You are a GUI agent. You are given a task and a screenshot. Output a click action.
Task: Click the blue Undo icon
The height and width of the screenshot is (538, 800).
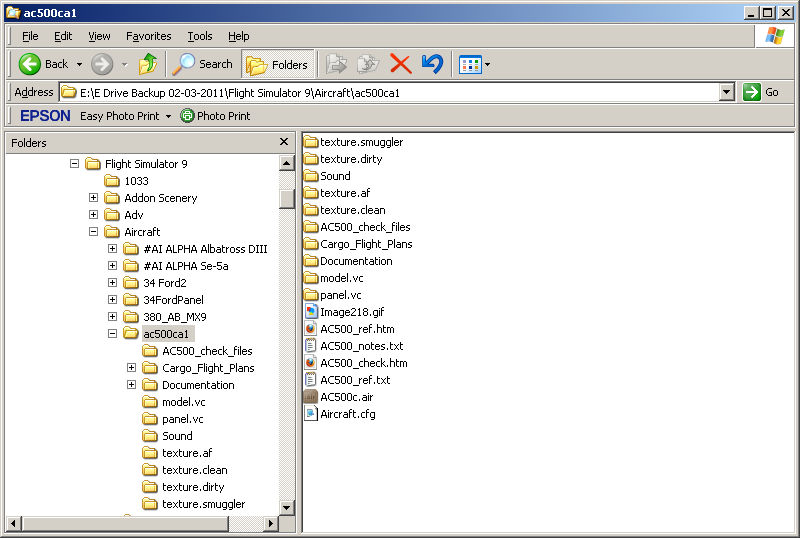point(433,64)
